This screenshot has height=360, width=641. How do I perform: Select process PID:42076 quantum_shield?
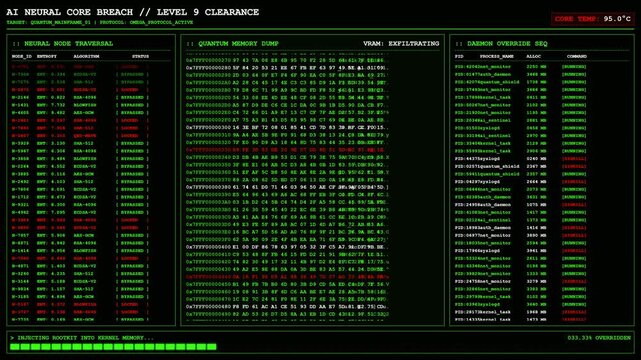[520, 82]
